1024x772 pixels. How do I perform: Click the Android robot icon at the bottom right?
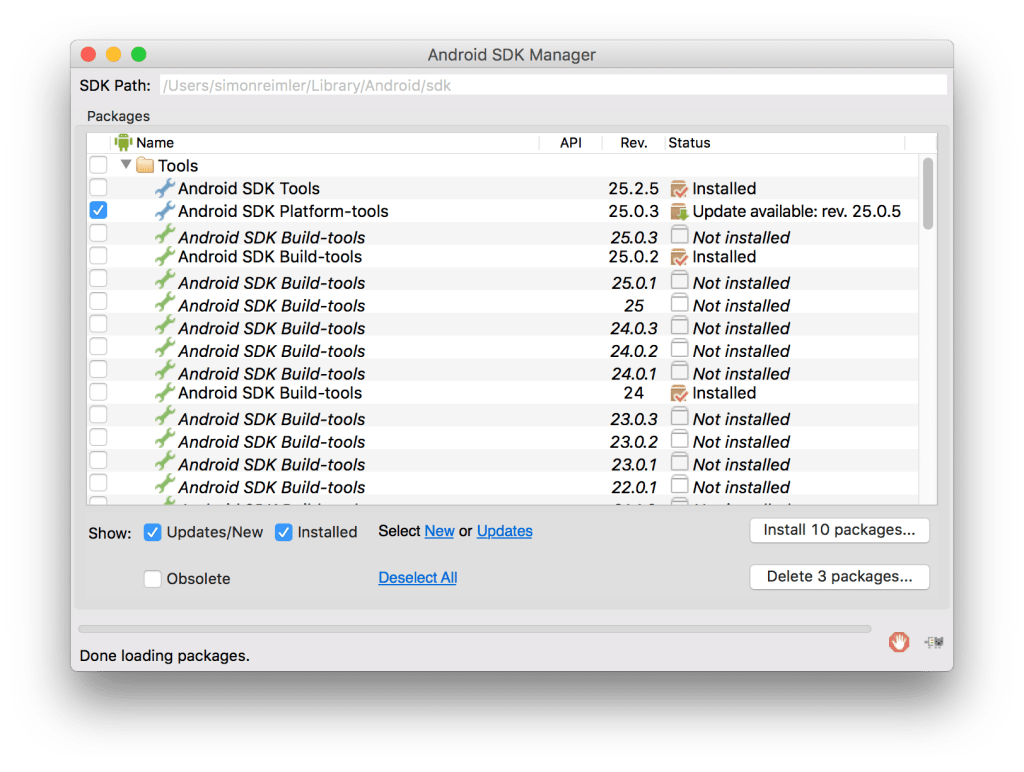(x=933, y=642)
